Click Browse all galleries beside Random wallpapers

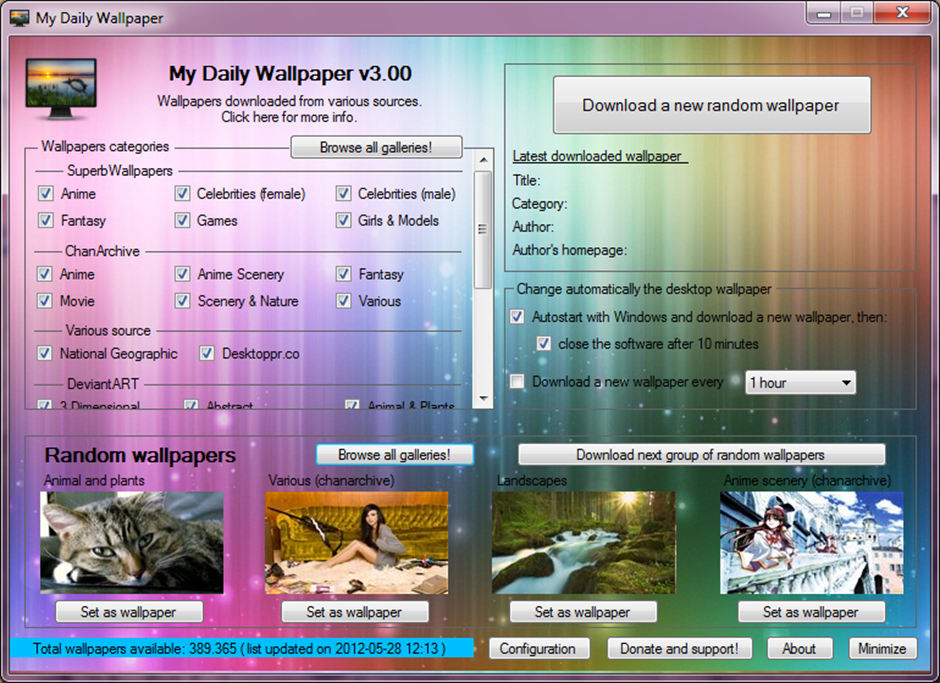click(394, 455)
